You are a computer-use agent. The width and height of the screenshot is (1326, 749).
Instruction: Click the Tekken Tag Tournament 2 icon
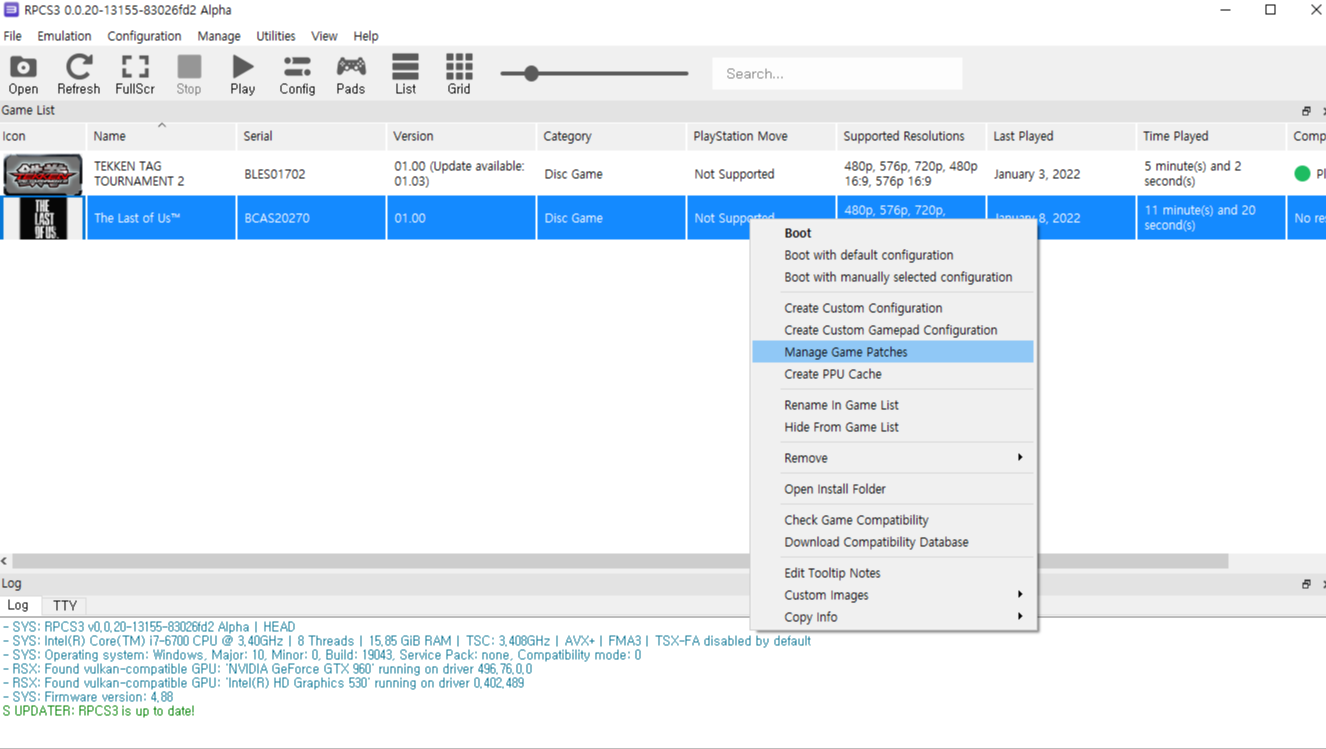click(42, 174)
